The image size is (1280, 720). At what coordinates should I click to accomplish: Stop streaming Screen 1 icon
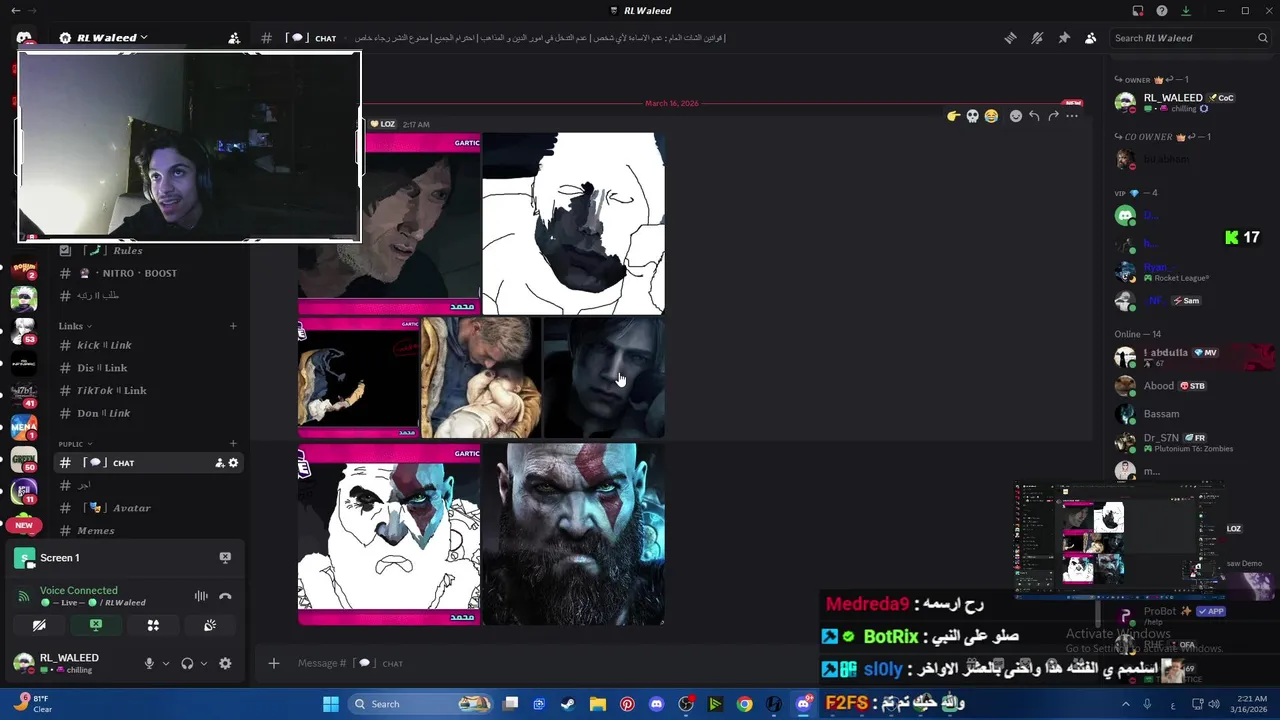coord(225,557)
